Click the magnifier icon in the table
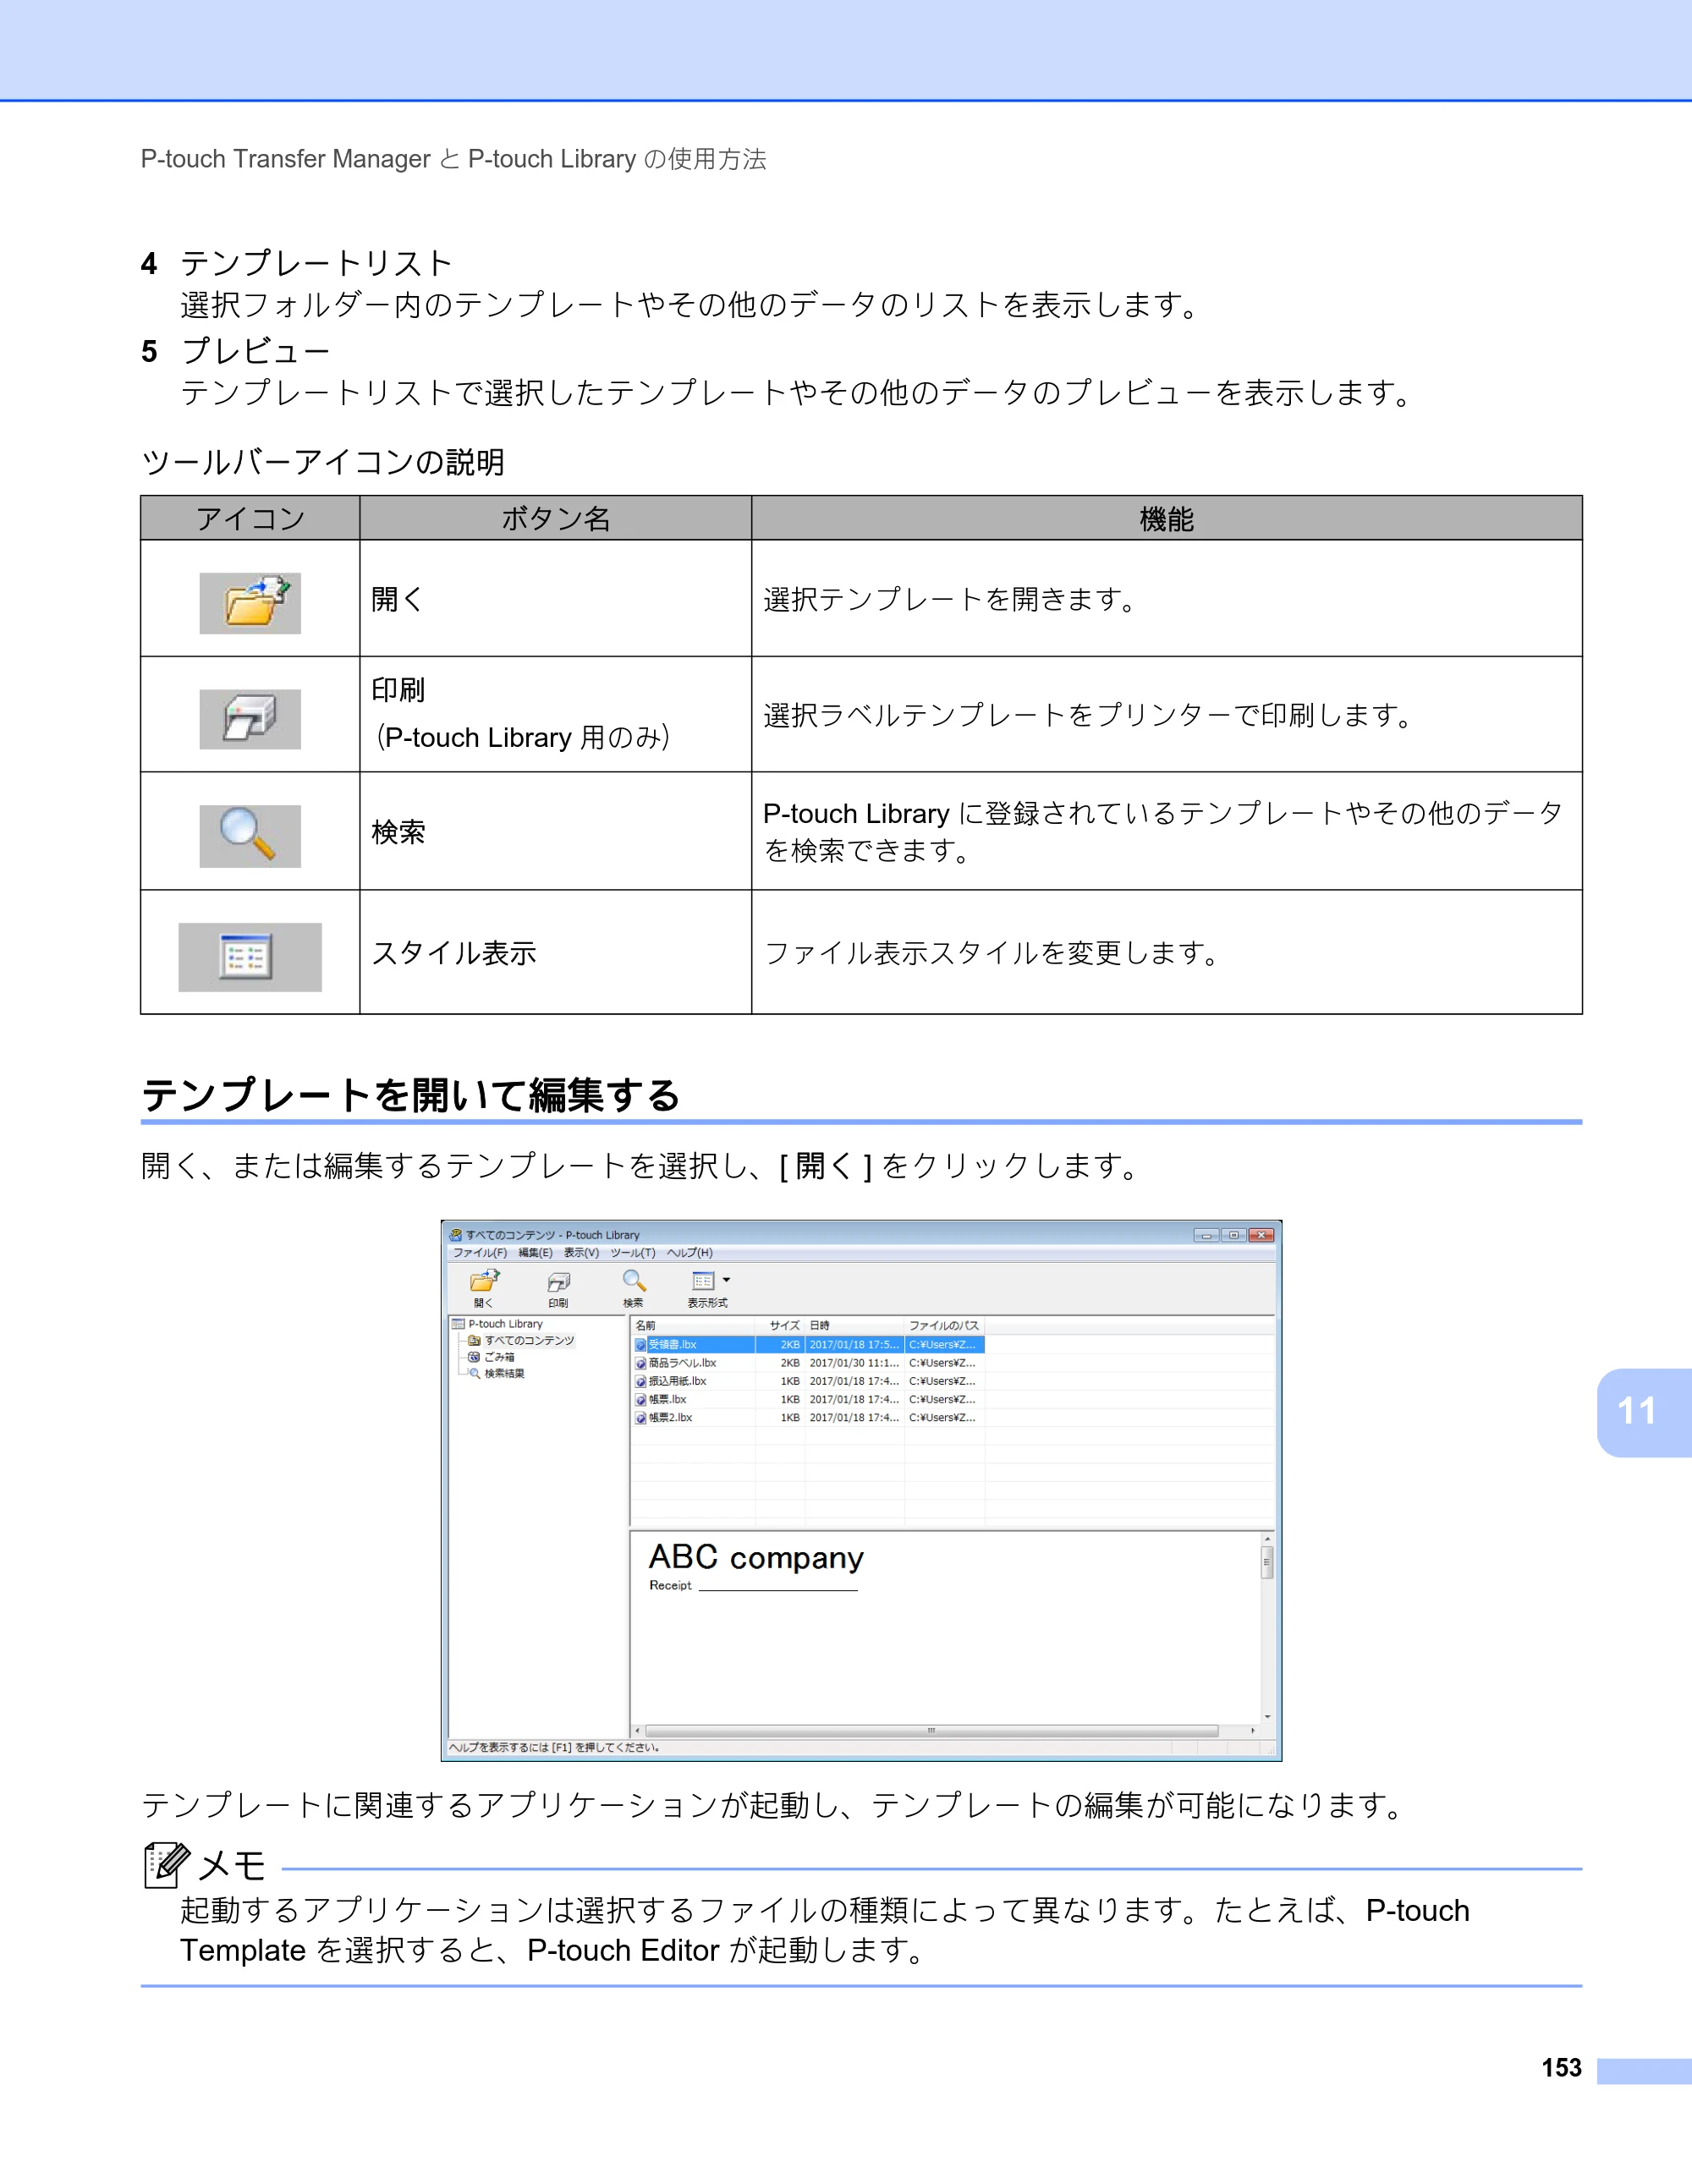 250,836
